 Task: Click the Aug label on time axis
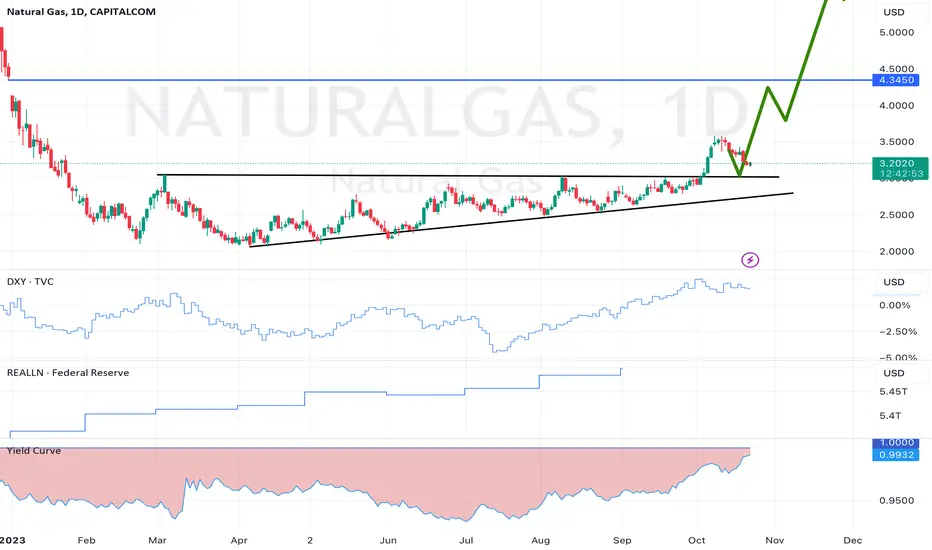pyautogui.click(x=540, y=540)
